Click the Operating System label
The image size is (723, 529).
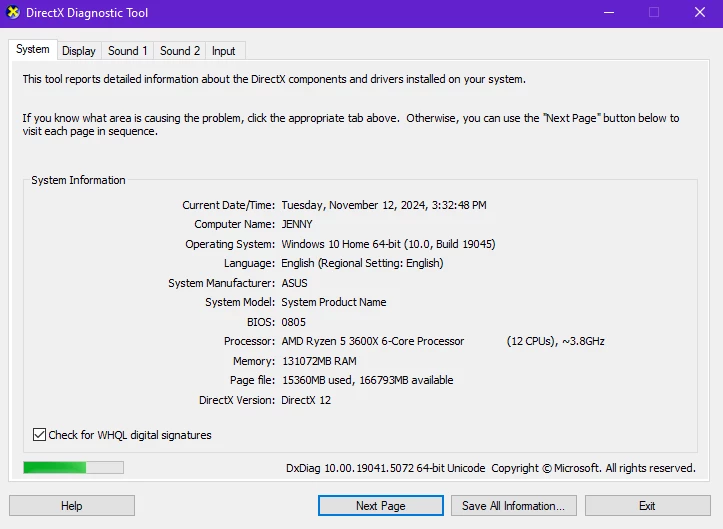230,244
